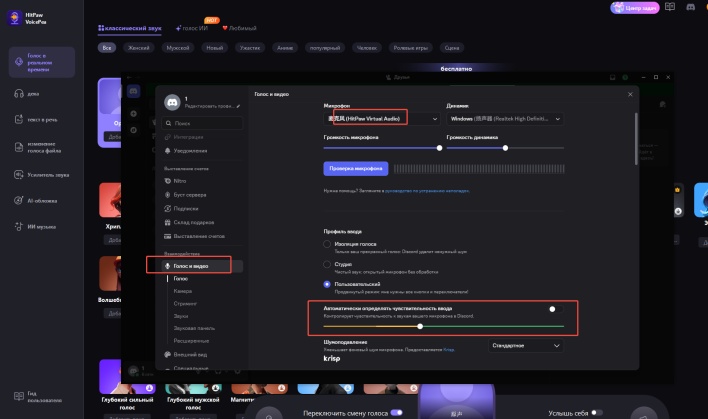Select the Female filter chip
Image resolution: width=708 pixels, height=419 pixels.
point(139,47)
